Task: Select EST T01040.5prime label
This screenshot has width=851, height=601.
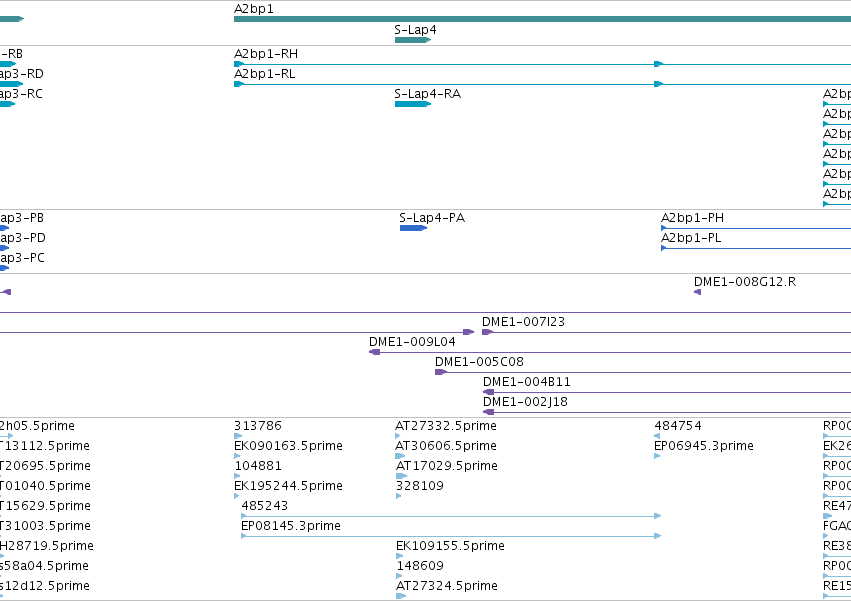Action: [45, 486]
